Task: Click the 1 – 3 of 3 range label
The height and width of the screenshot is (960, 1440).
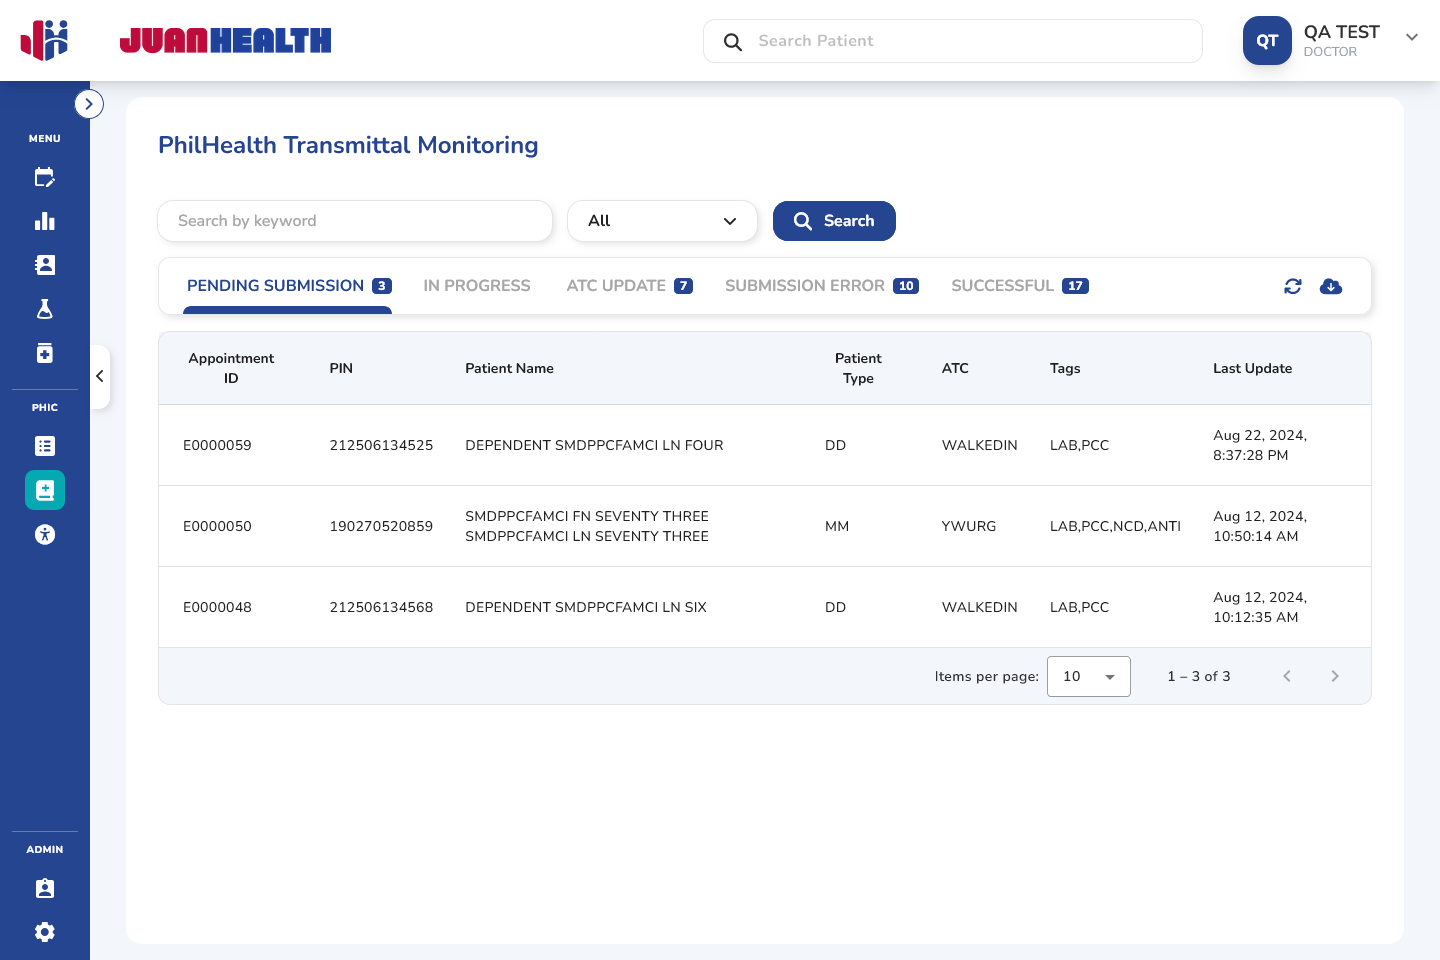Action: [x=1199, y=676]
